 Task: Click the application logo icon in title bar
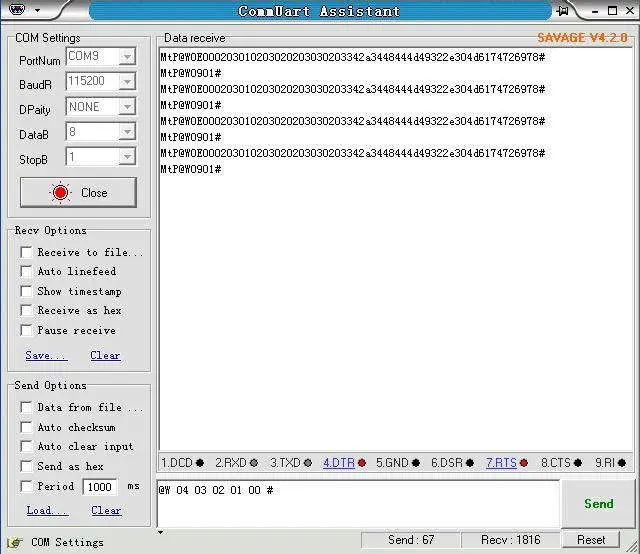17,9
